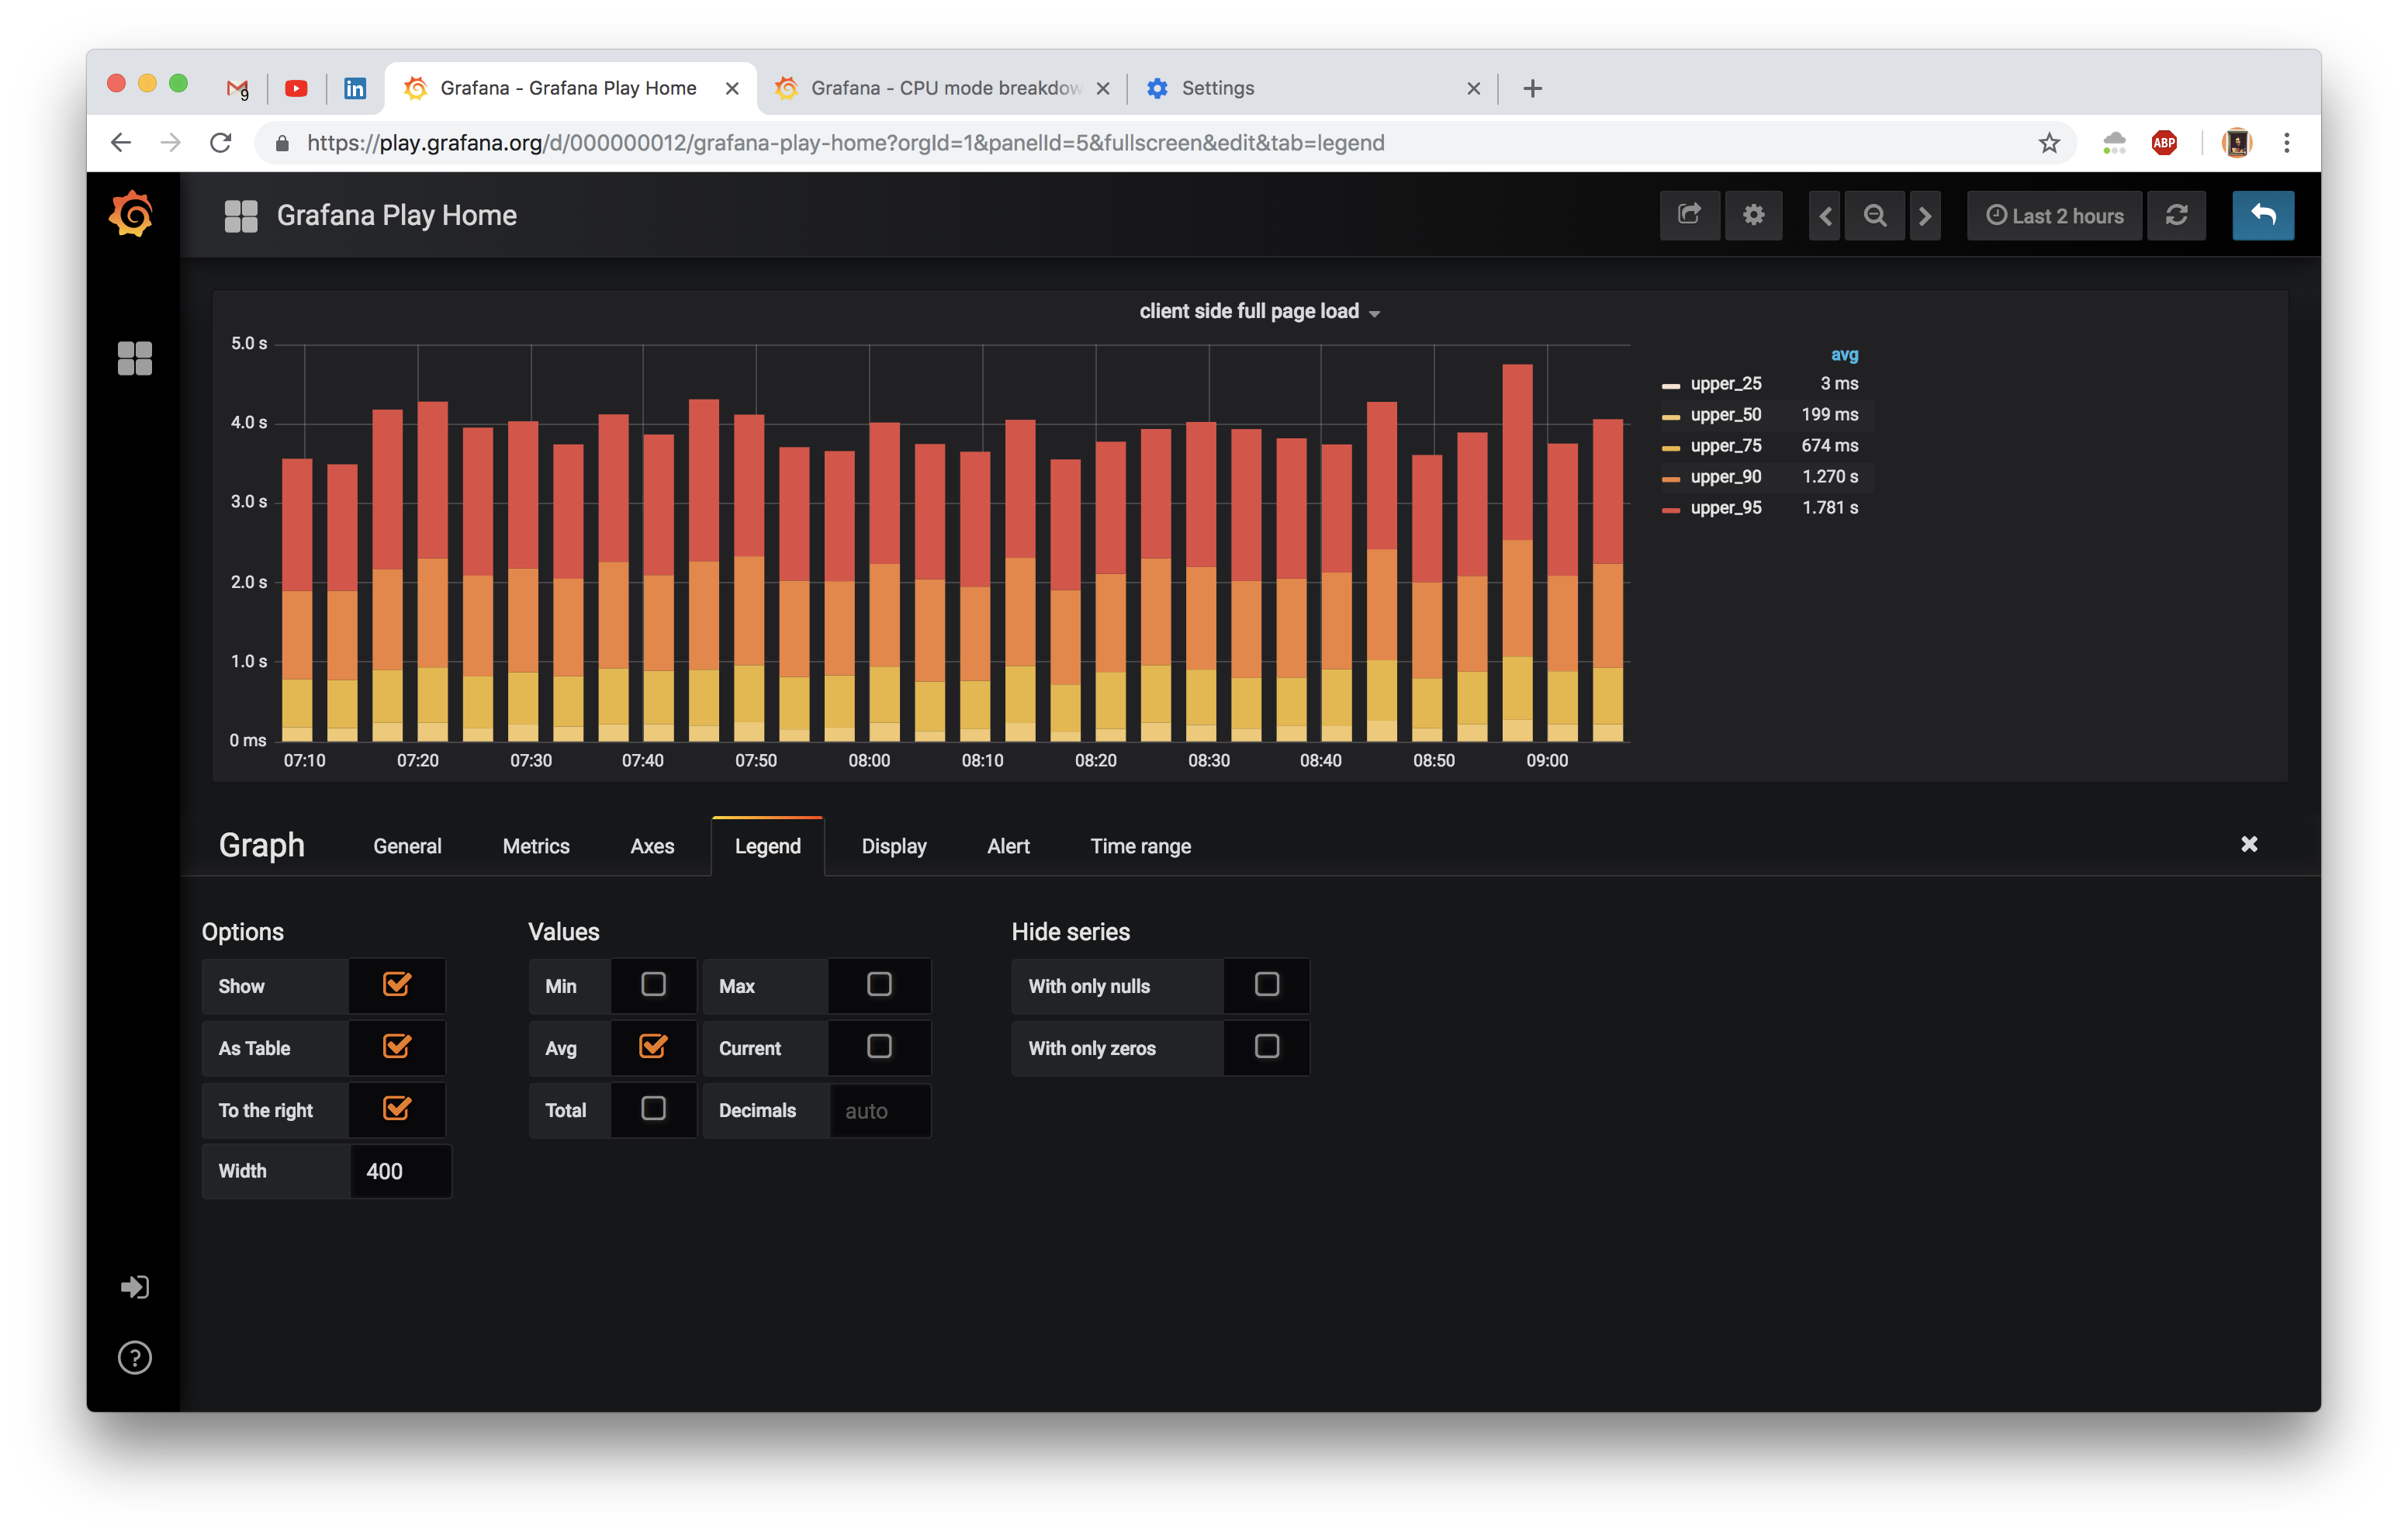Click the Grafana logo in the sidebar

133,214
